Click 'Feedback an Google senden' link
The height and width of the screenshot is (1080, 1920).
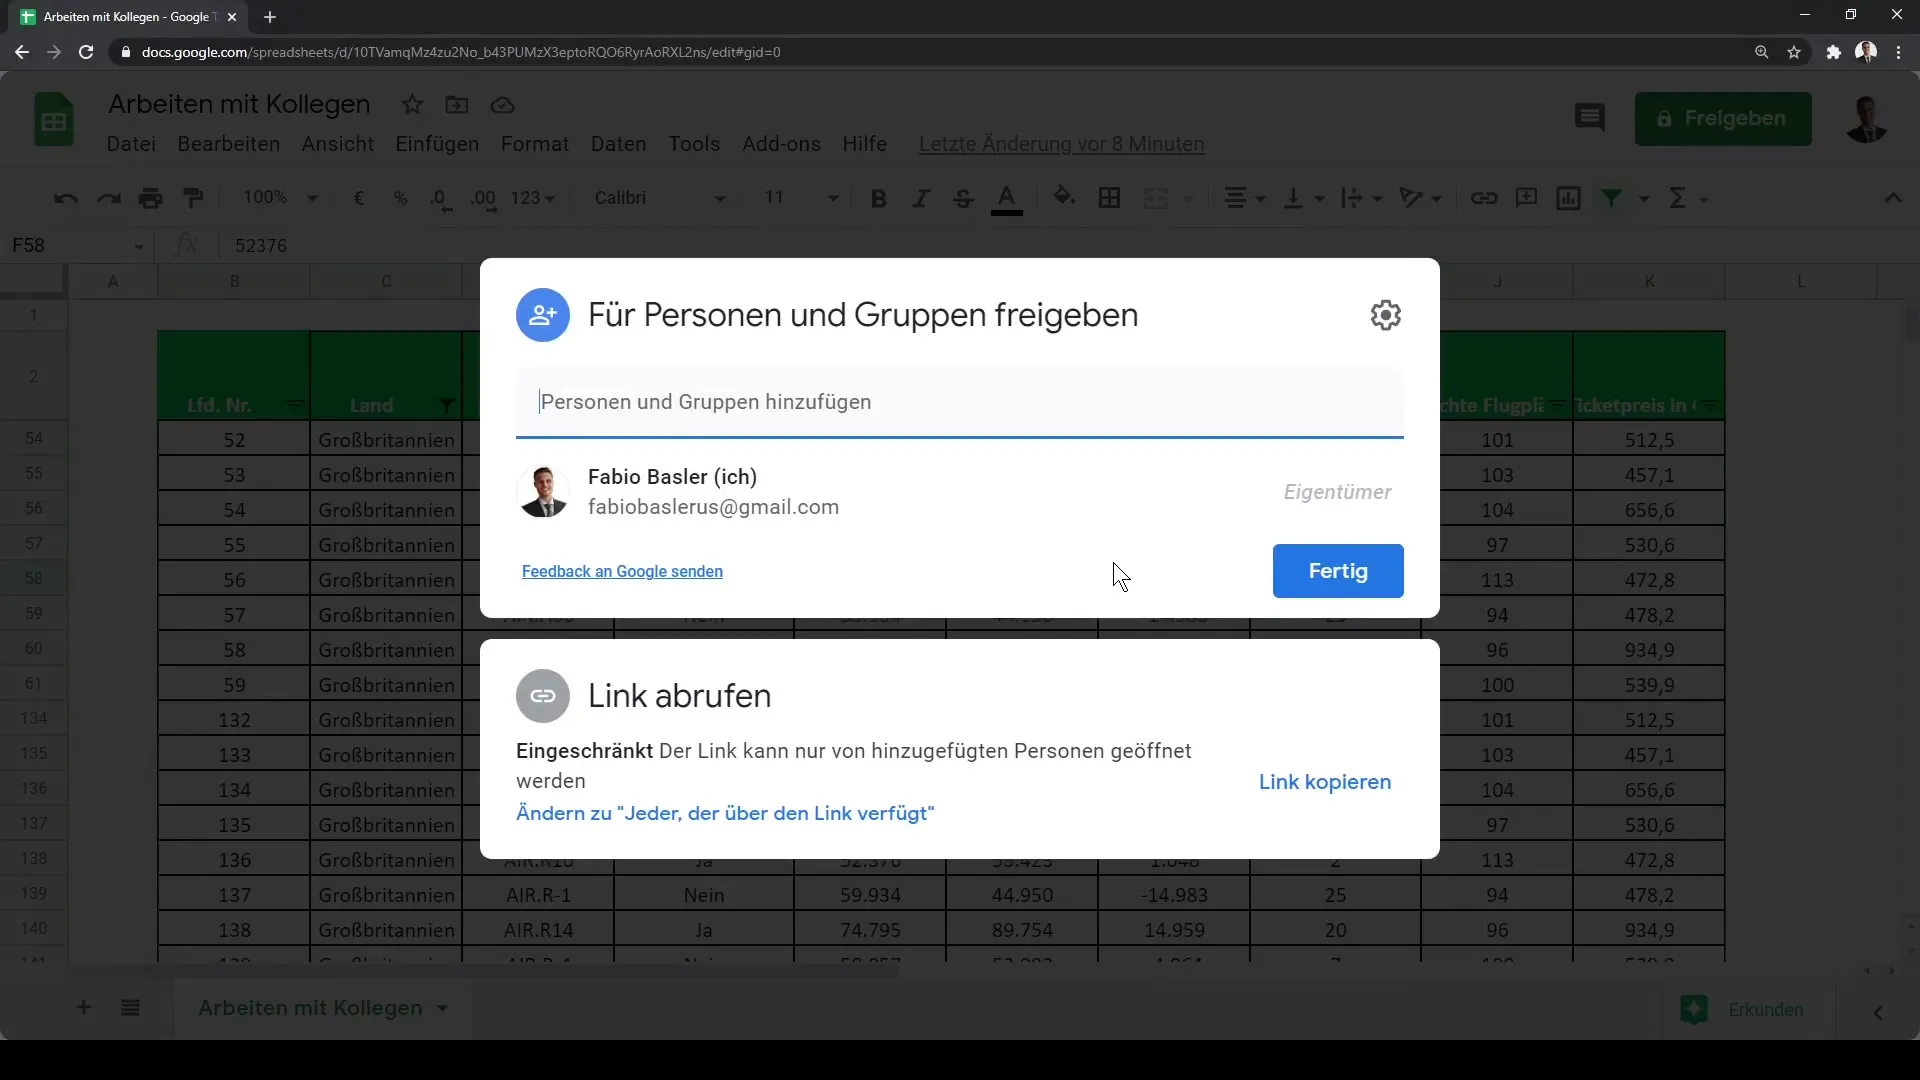coord(622,570)
